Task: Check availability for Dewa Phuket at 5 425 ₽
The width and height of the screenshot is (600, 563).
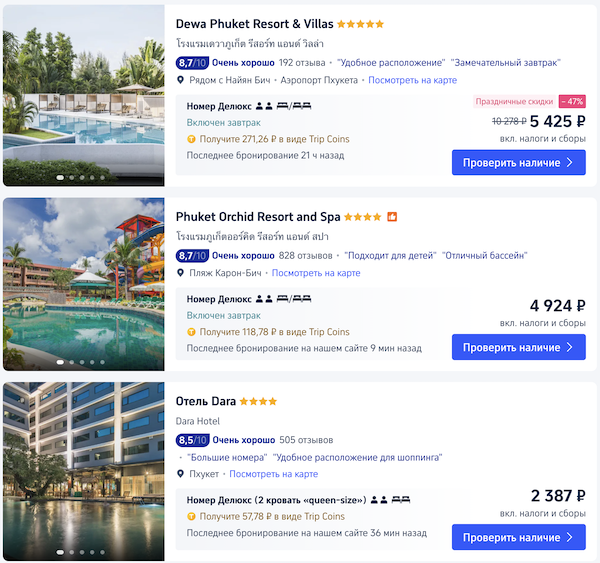Action: tap(518, 162)
